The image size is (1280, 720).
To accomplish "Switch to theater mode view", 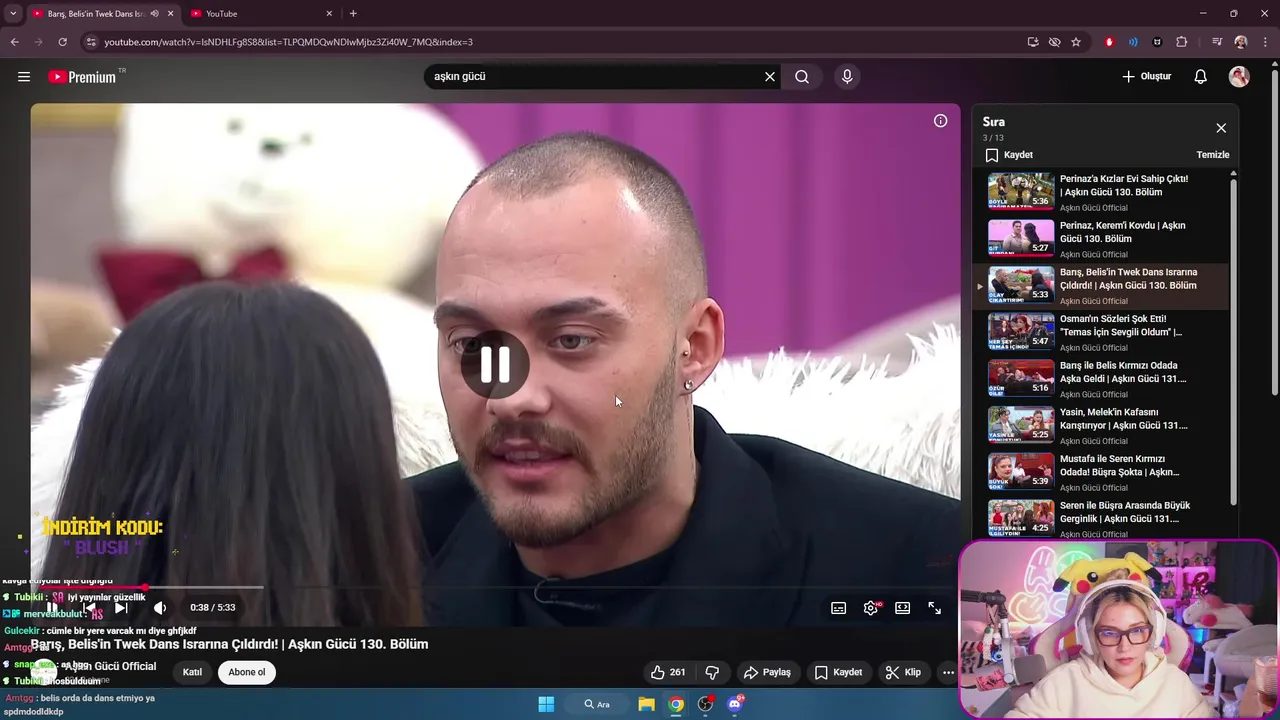I will 903,608.
